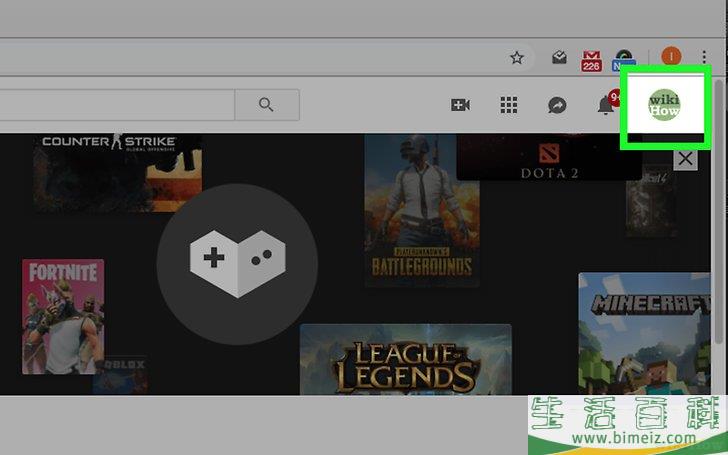Open the mail checker extension icon

click(559, 58)
